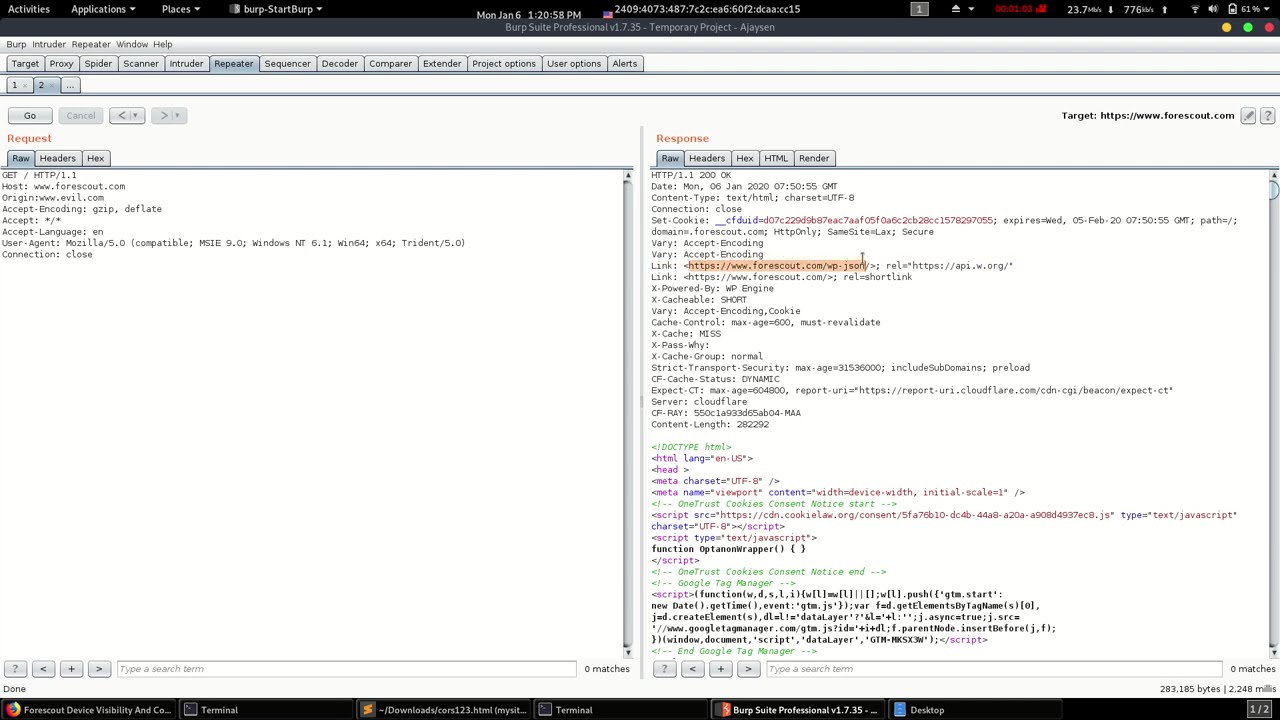1280x720 pixels.
Task: Go to previous match in response search
Action: click(x=692, y=669)
